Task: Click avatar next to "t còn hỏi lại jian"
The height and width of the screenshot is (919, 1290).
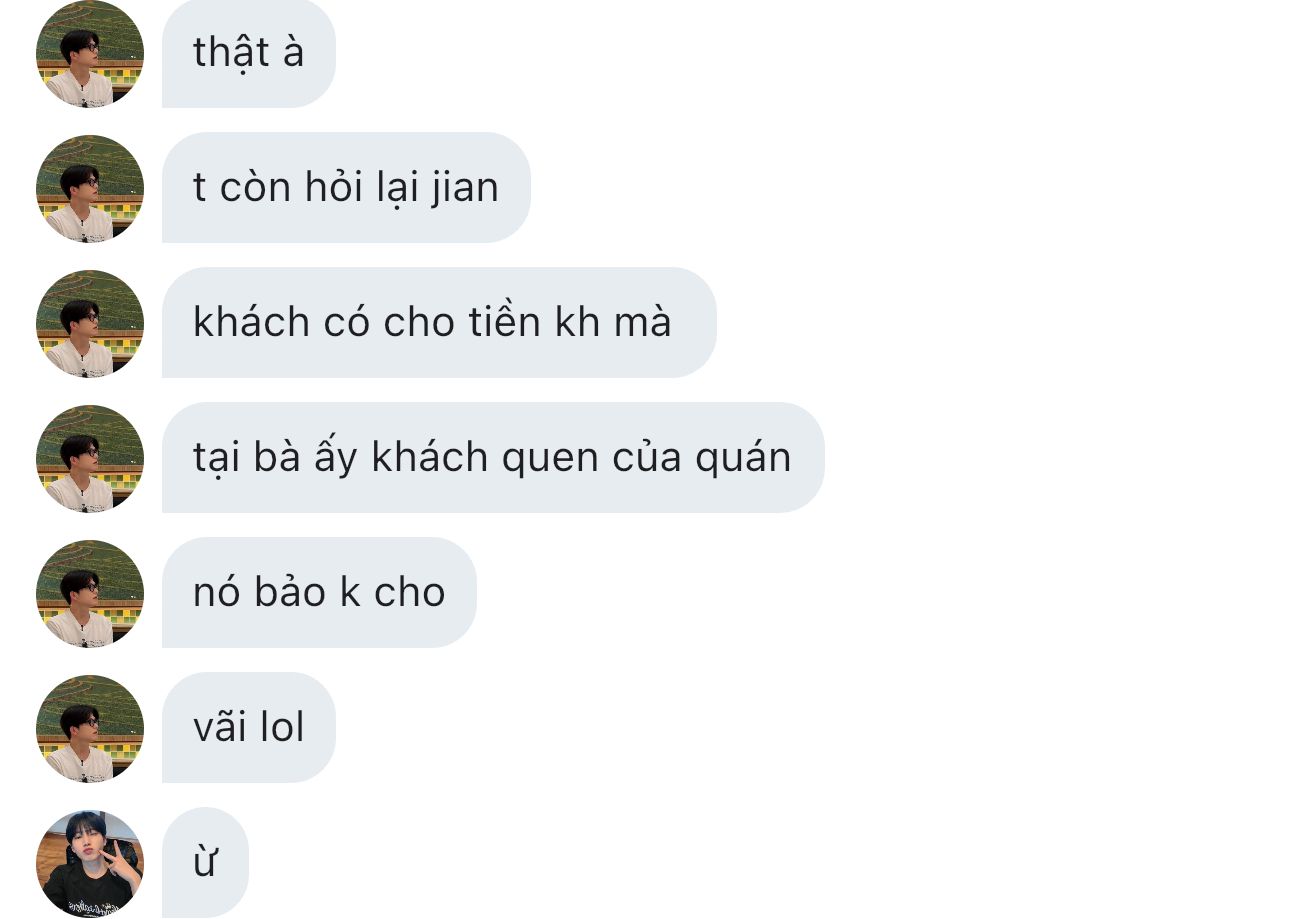Action: pyautogui.click(x=90, y=188)
